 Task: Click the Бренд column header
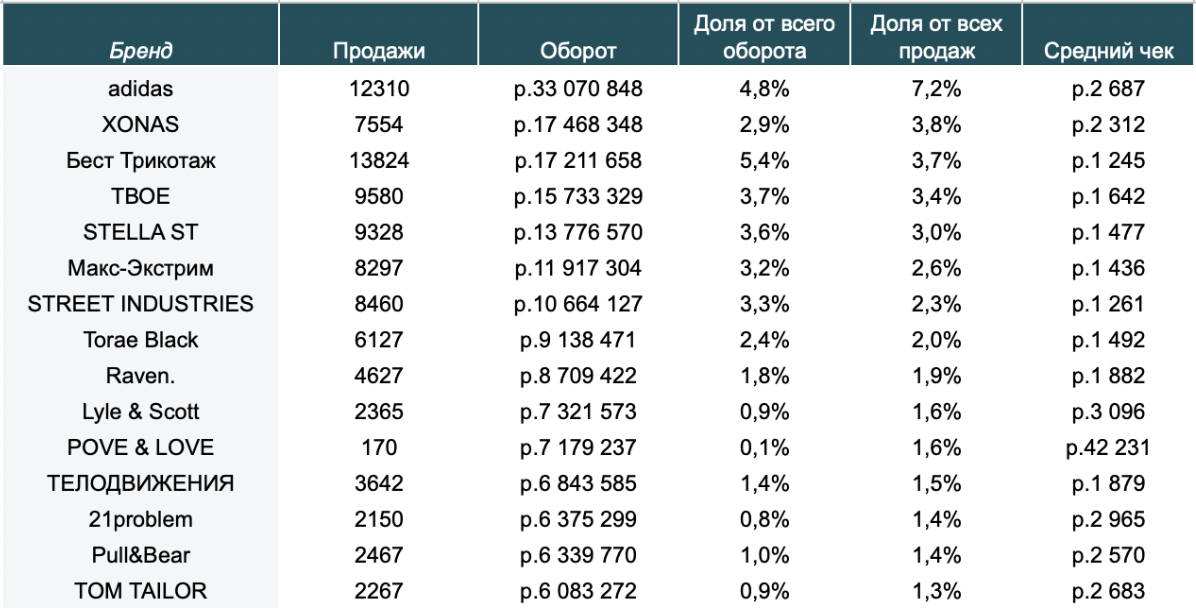140,51
